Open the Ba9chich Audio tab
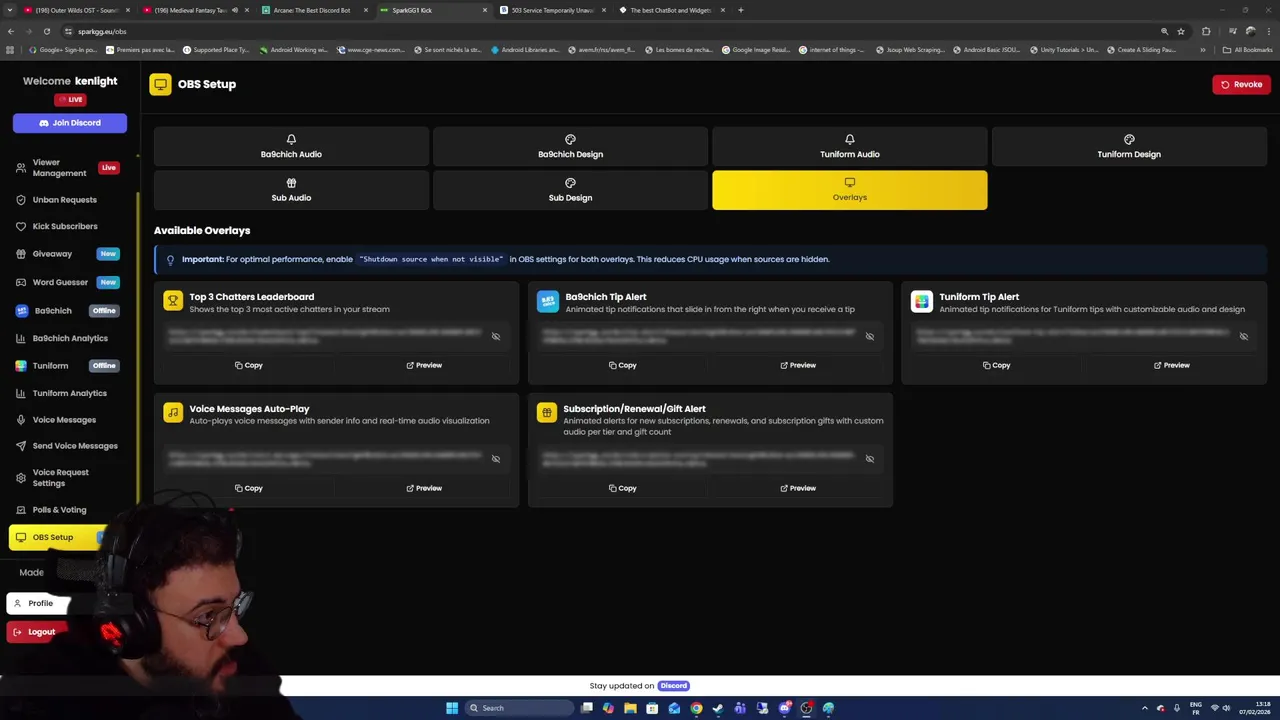1280x720 pixels. [291, 146]
